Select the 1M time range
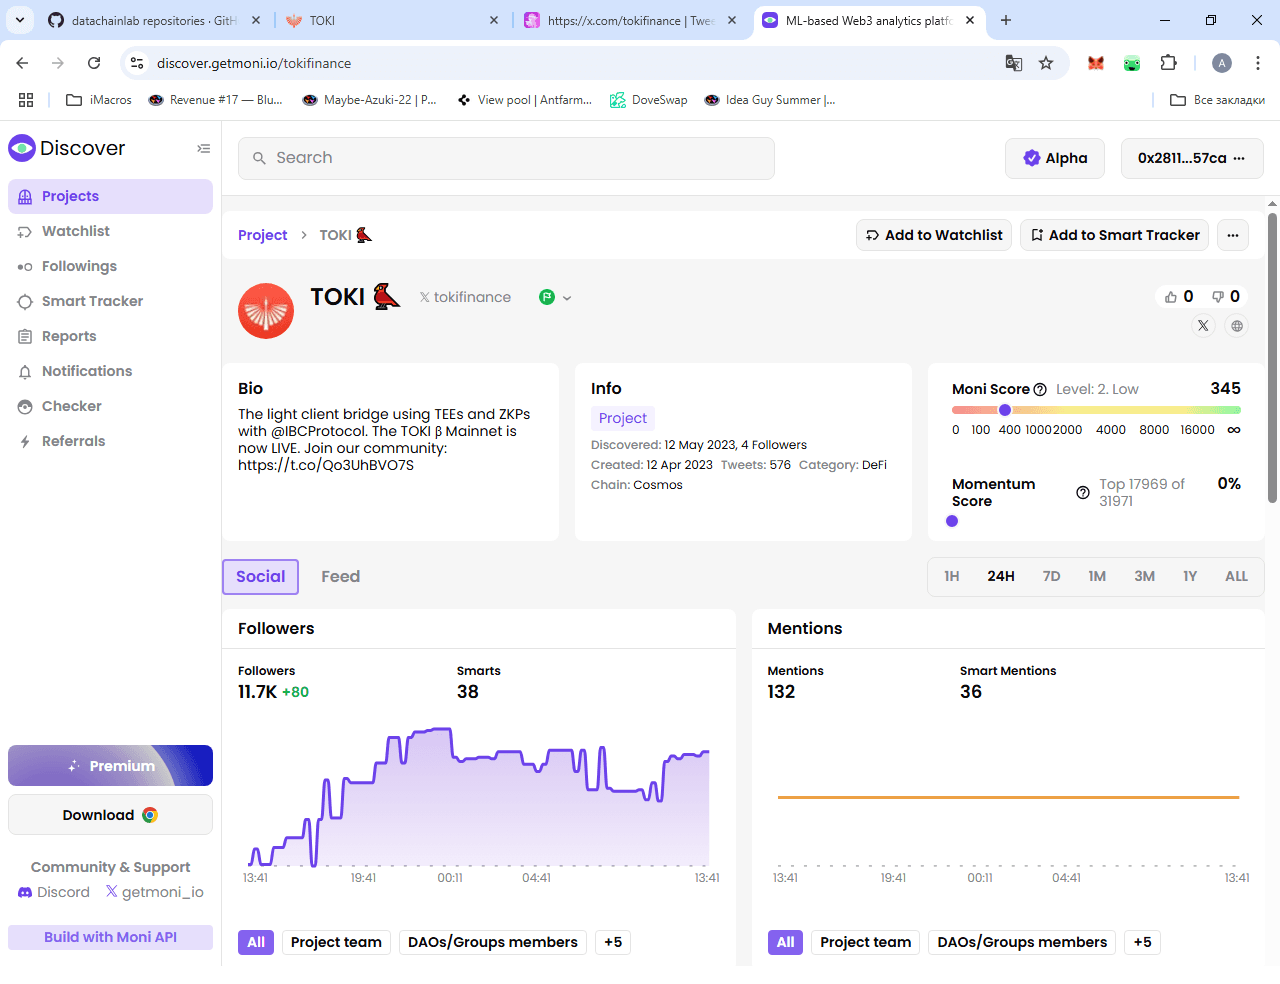 point(1097,576)
